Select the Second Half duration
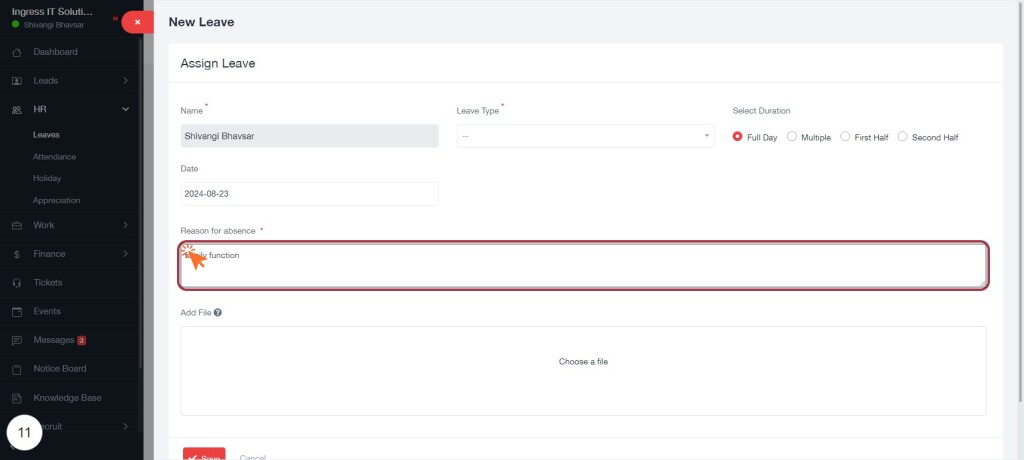The width and height of the screenshot is (1024, 460). coord(903,137)
